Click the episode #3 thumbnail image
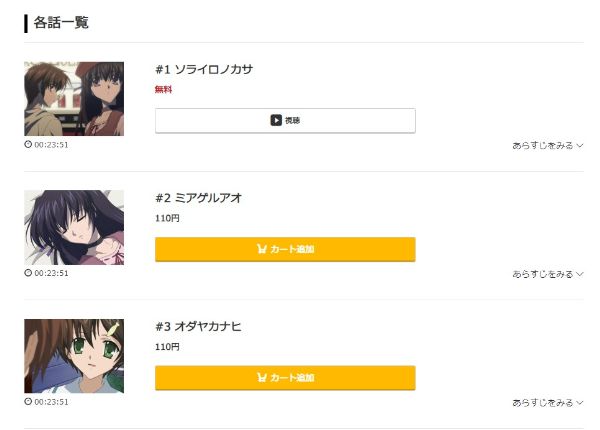Image resolution: width=600 pixels, height=430 pixels. tap(74, 356)
